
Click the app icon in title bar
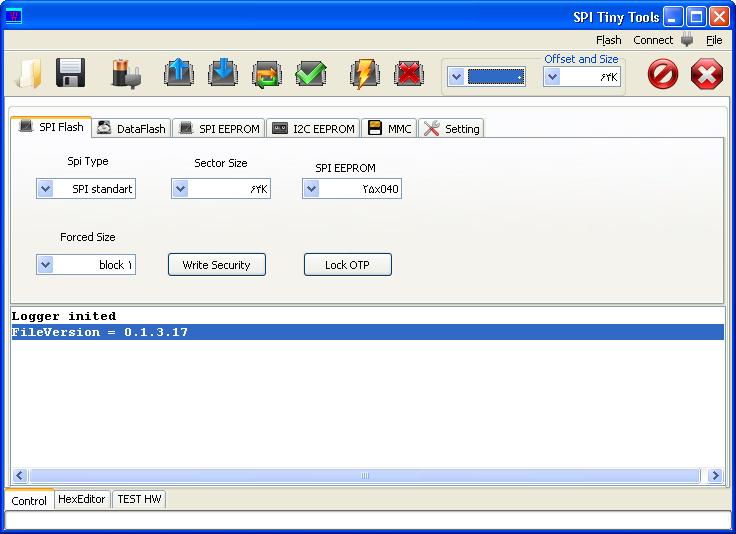(x=14, y=16)
